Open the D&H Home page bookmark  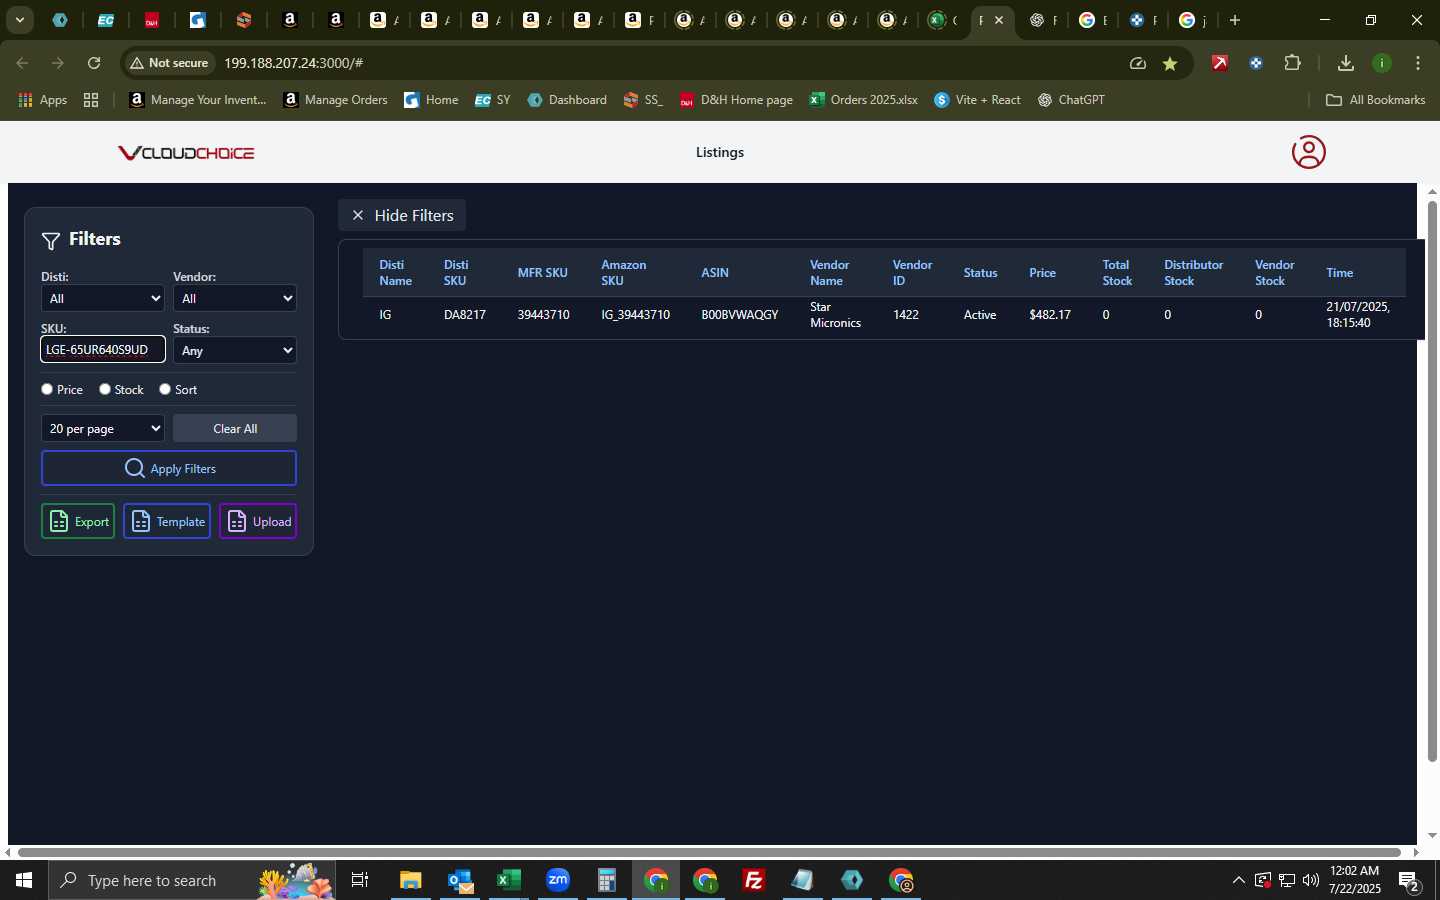pos(736,100)
